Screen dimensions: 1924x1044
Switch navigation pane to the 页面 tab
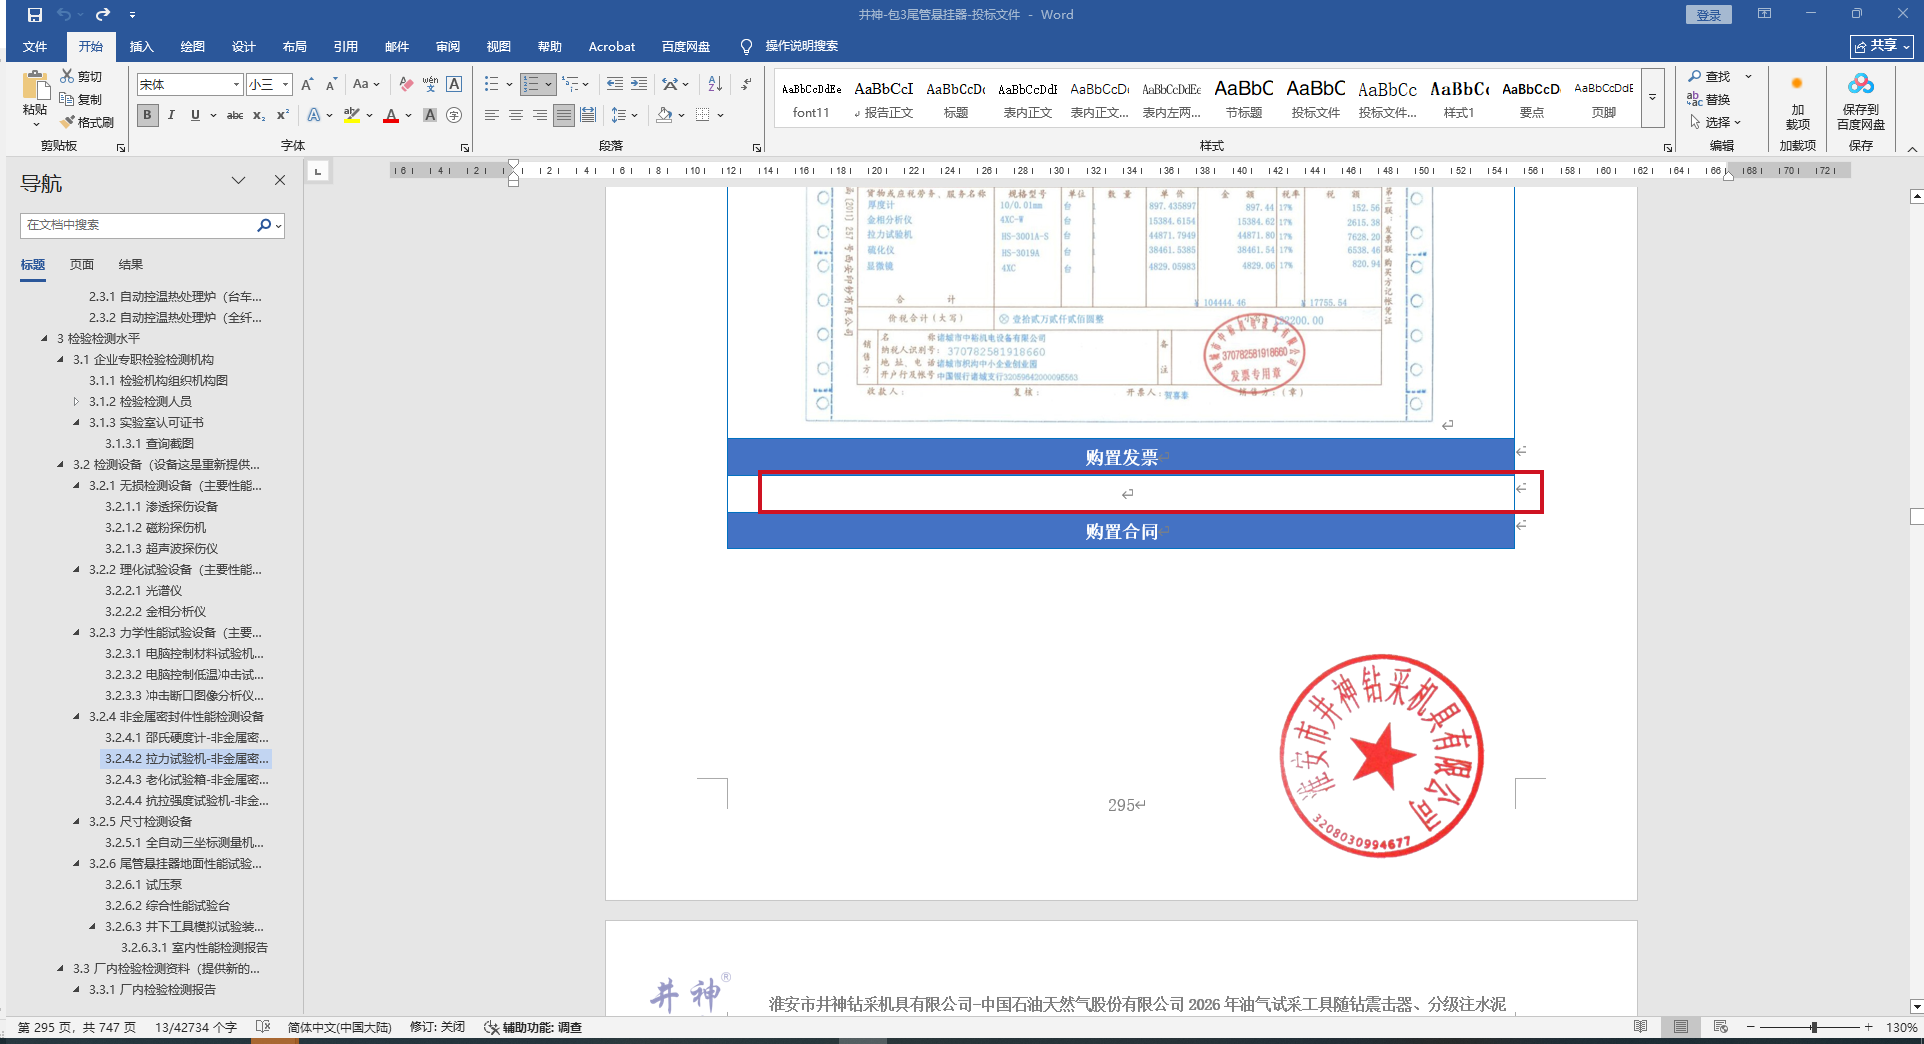(x=82, y=264)
